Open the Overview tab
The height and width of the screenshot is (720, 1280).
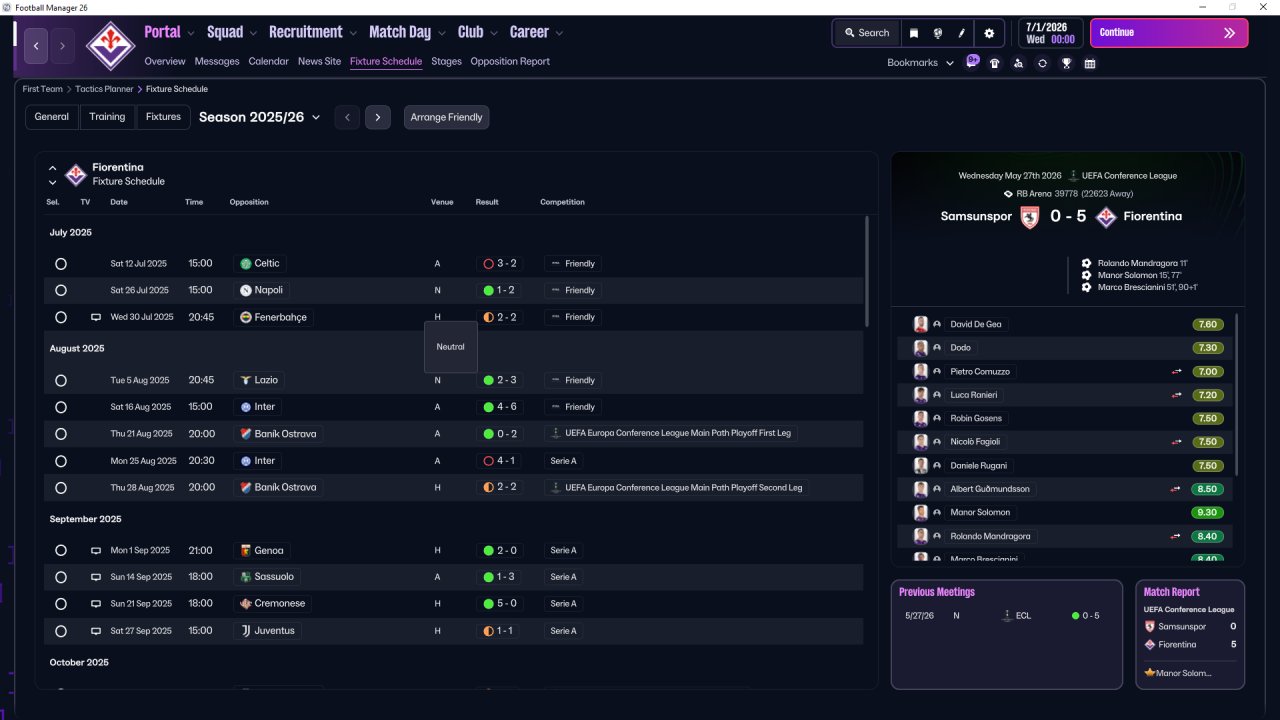(165, 61)
